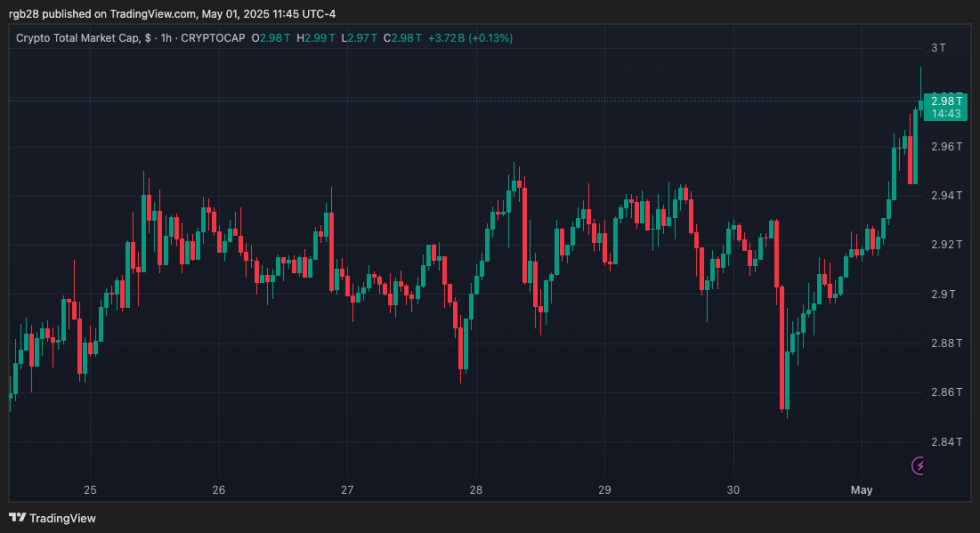This screenshot has height=533, width=980.
Task: Click the High value H2.99 T
Action: tap(316, 38)
